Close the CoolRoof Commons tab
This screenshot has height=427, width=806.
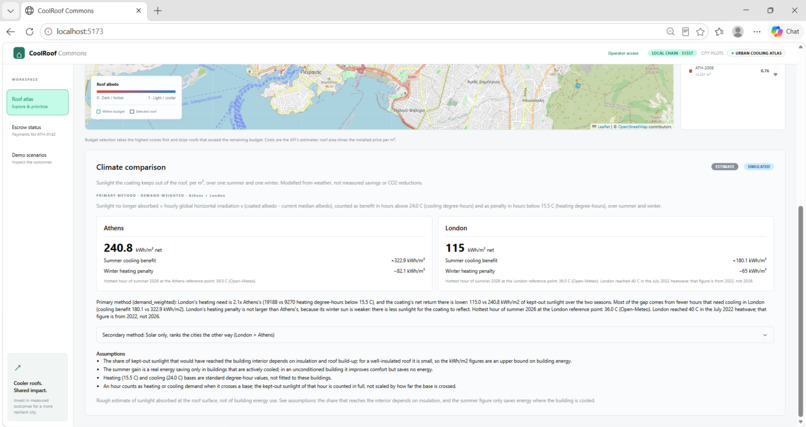(x=138, y=10)
